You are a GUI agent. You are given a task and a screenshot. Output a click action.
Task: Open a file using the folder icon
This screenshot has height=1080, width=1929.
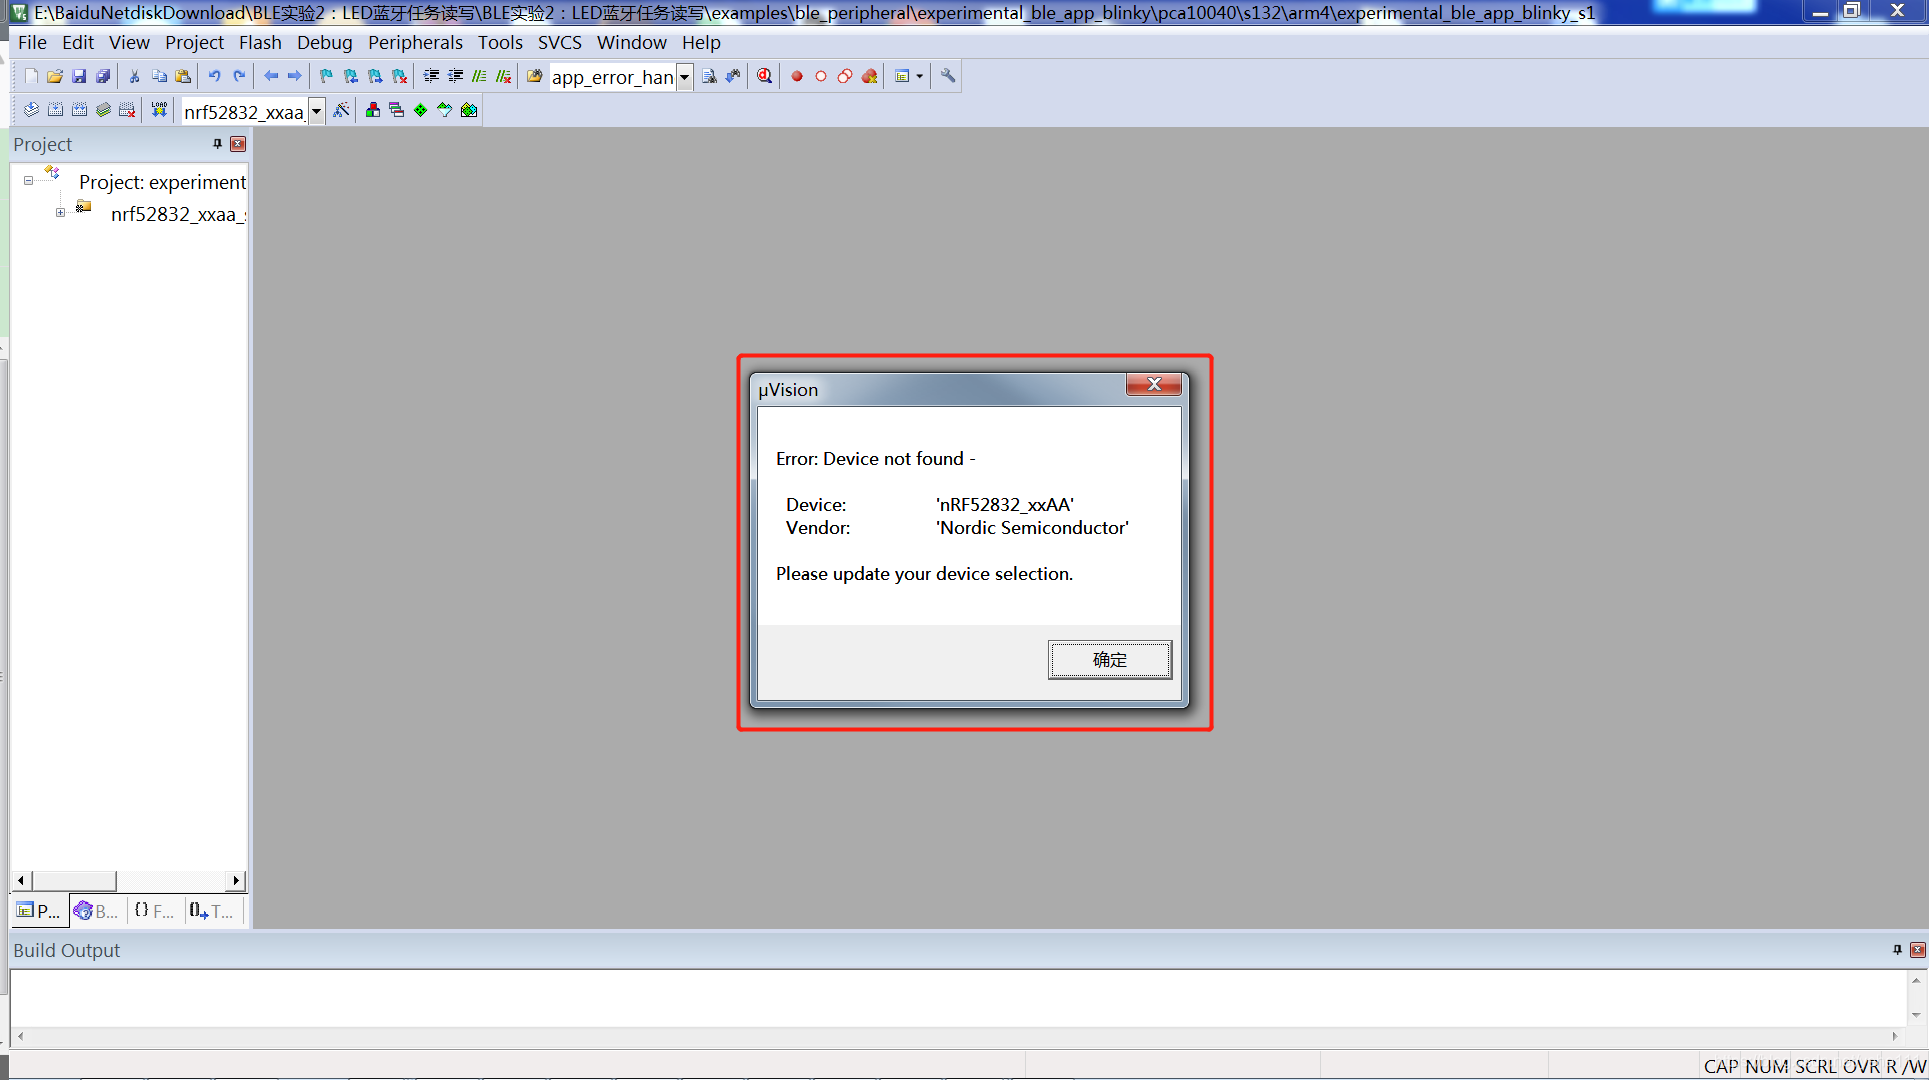click(x=55, y=76)
